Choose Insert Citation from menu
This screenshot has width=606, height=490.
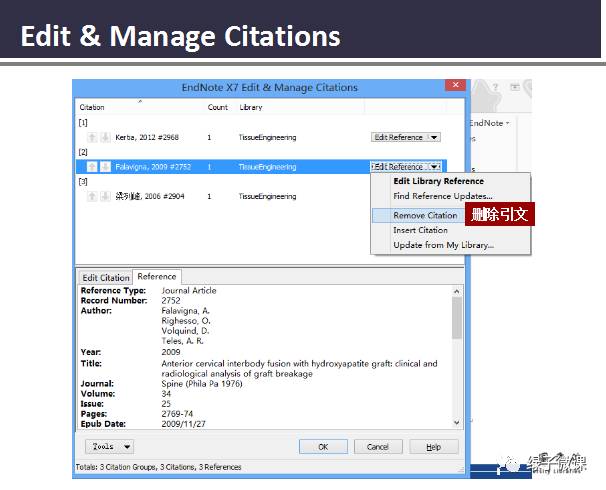point(420,230)
